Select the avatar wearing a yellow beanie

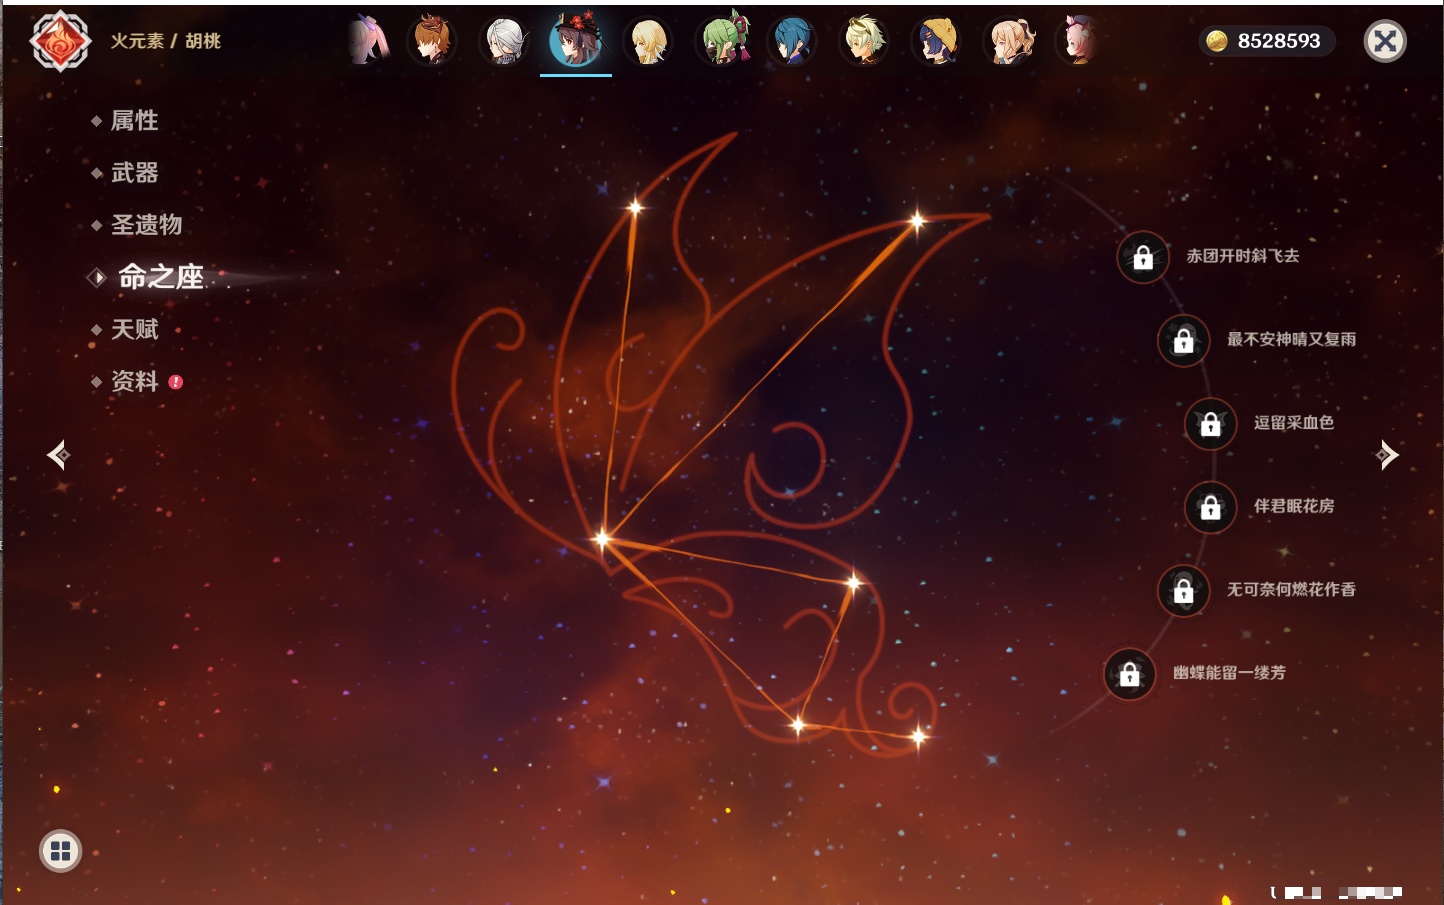(936, 41)
